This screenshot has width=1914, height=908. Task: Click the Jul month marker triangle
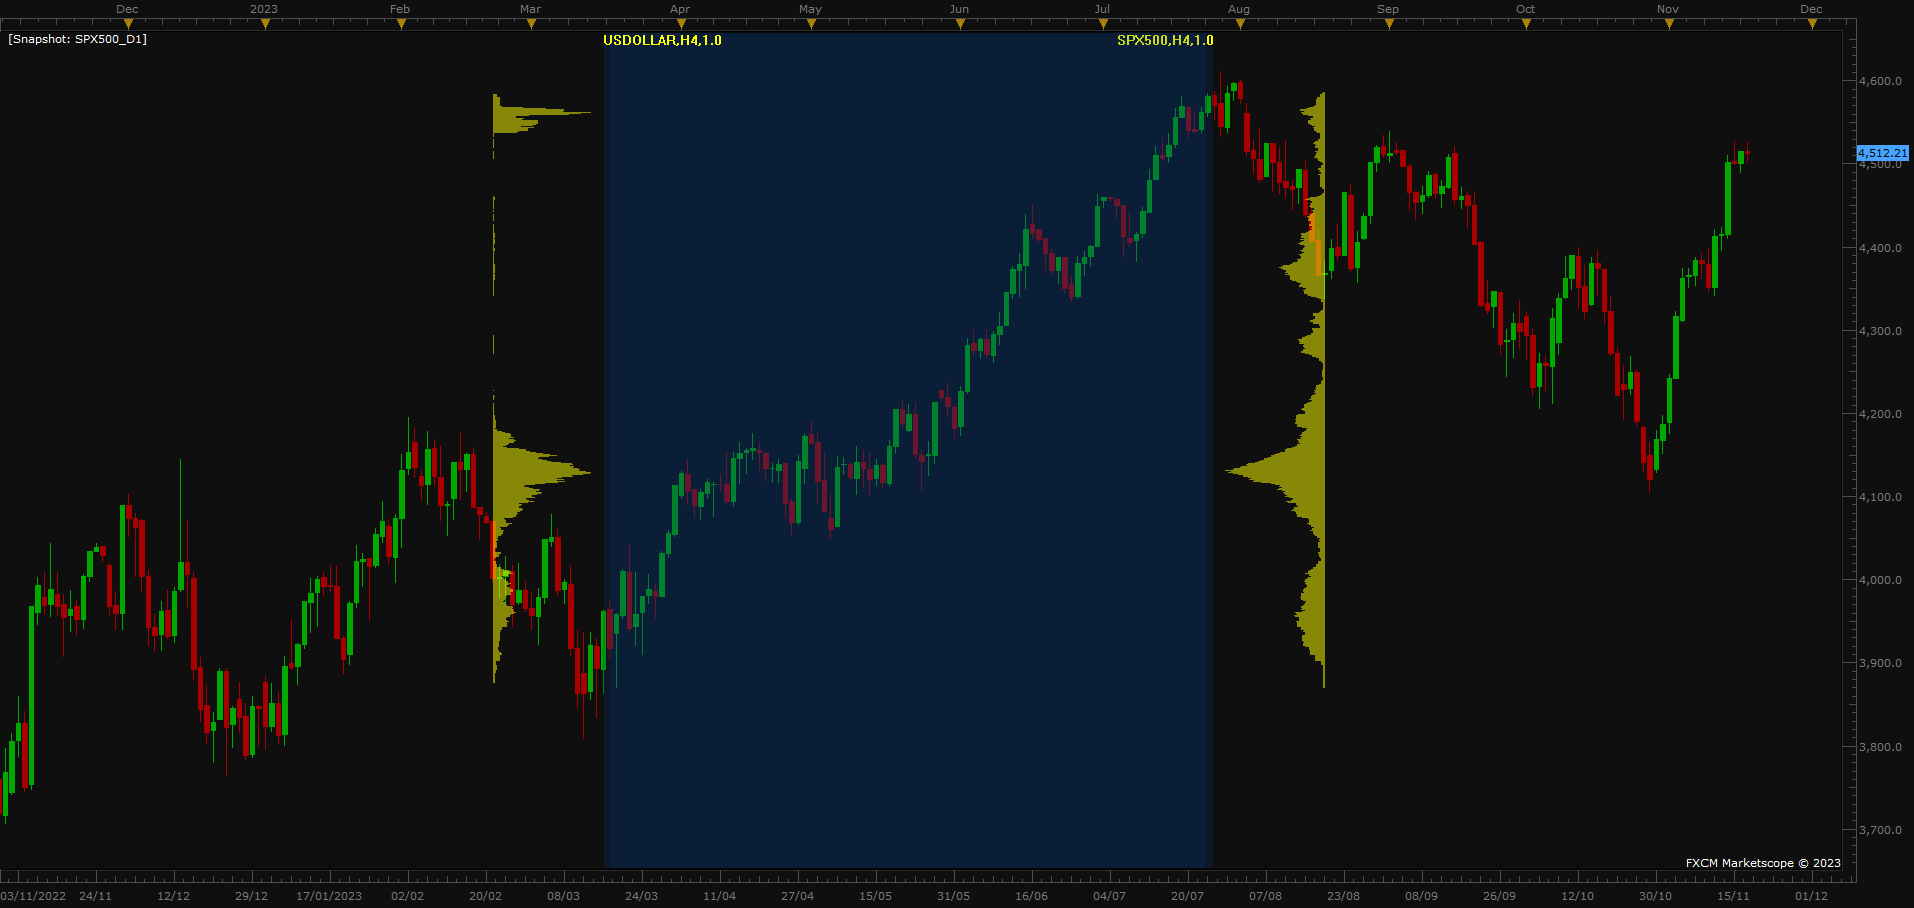pos(1103,24)
